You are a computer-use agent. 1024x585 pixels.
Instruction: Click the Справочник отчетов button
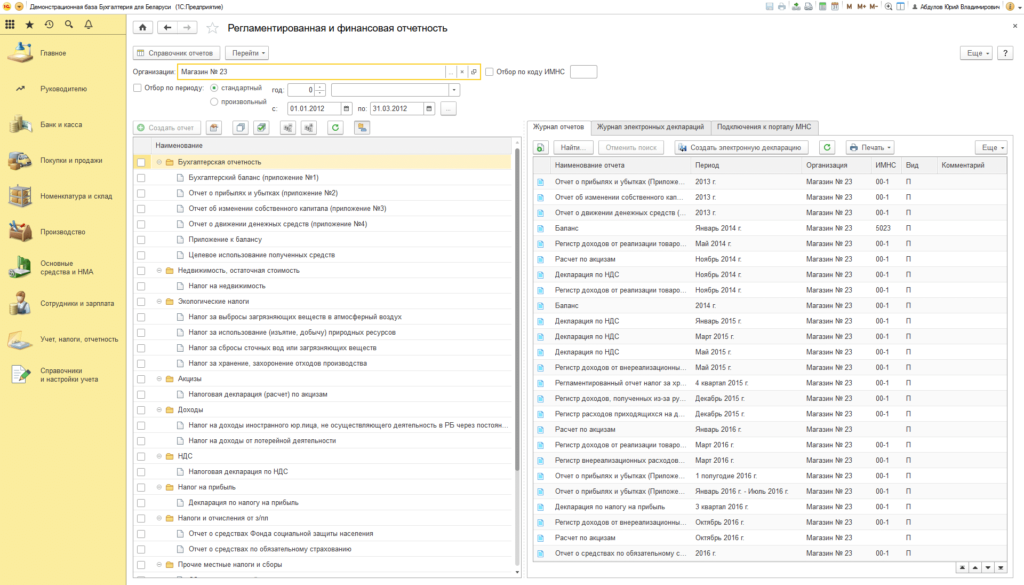pos(175,53)
